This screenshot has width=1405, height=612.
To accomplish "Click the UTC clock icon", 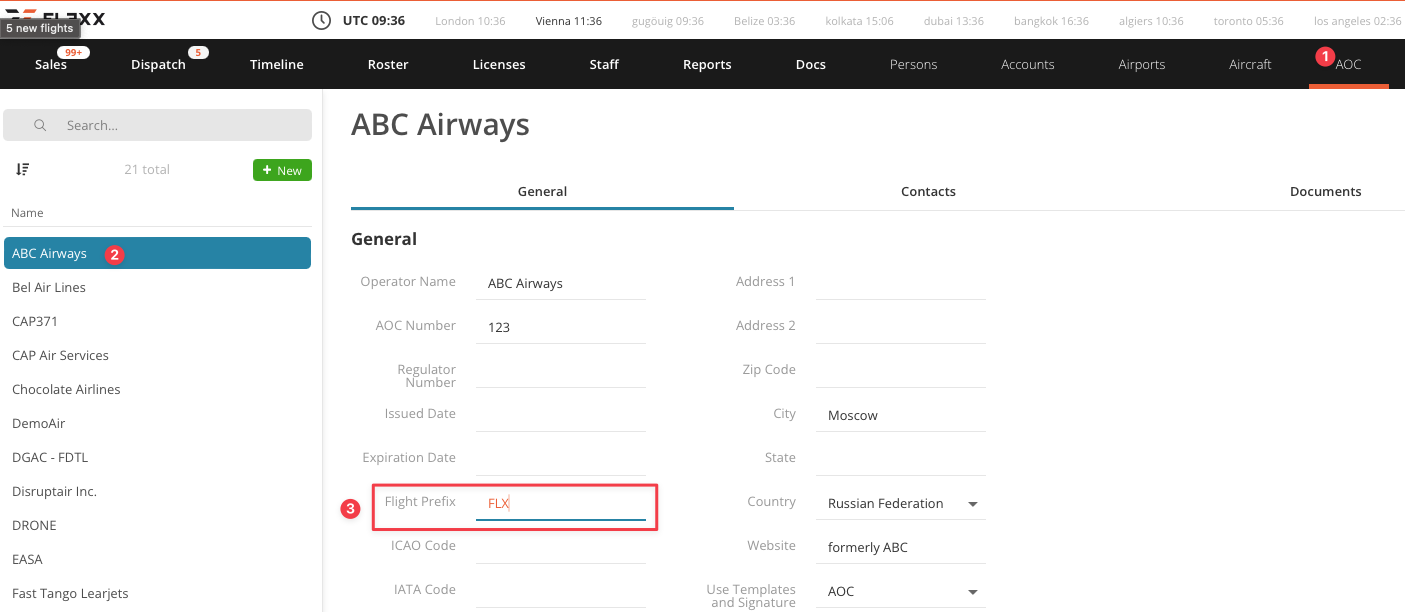I will click(321, 20).
